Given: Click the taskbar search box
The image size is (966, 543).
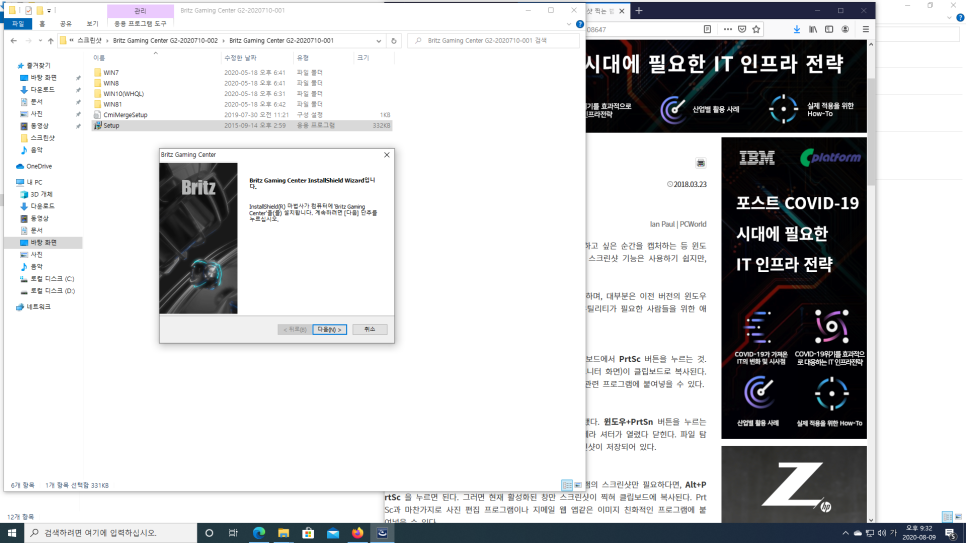Looking at the screenshot, I should tap(111, 533).
